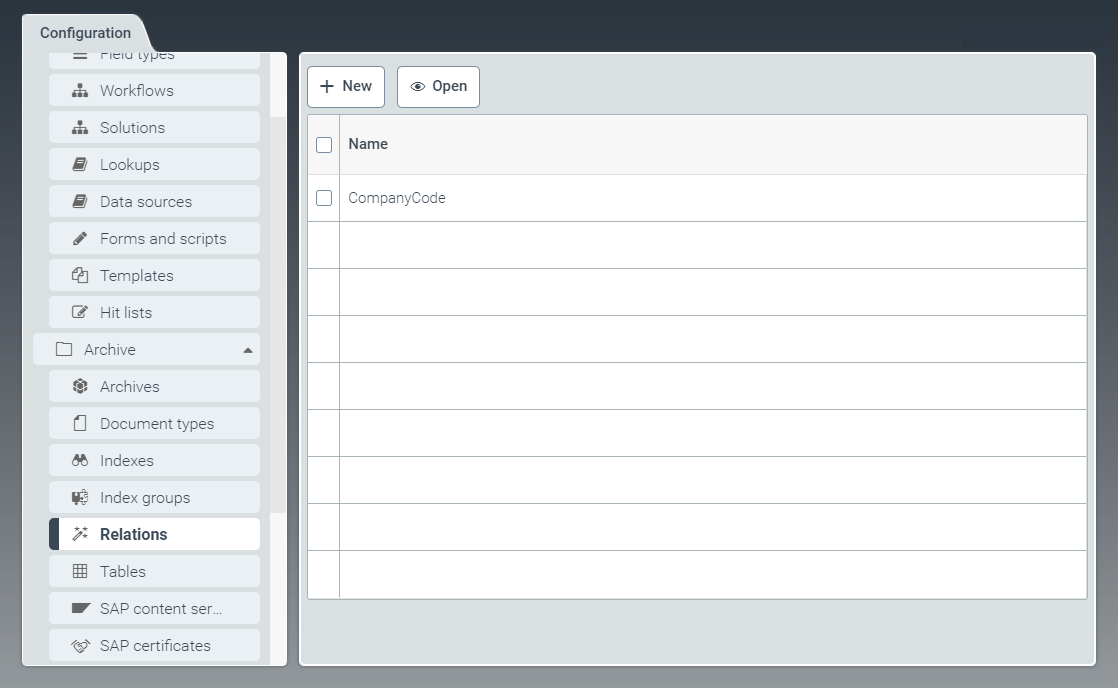Click the SAP certificates handshake icon

tap(80, 646)
